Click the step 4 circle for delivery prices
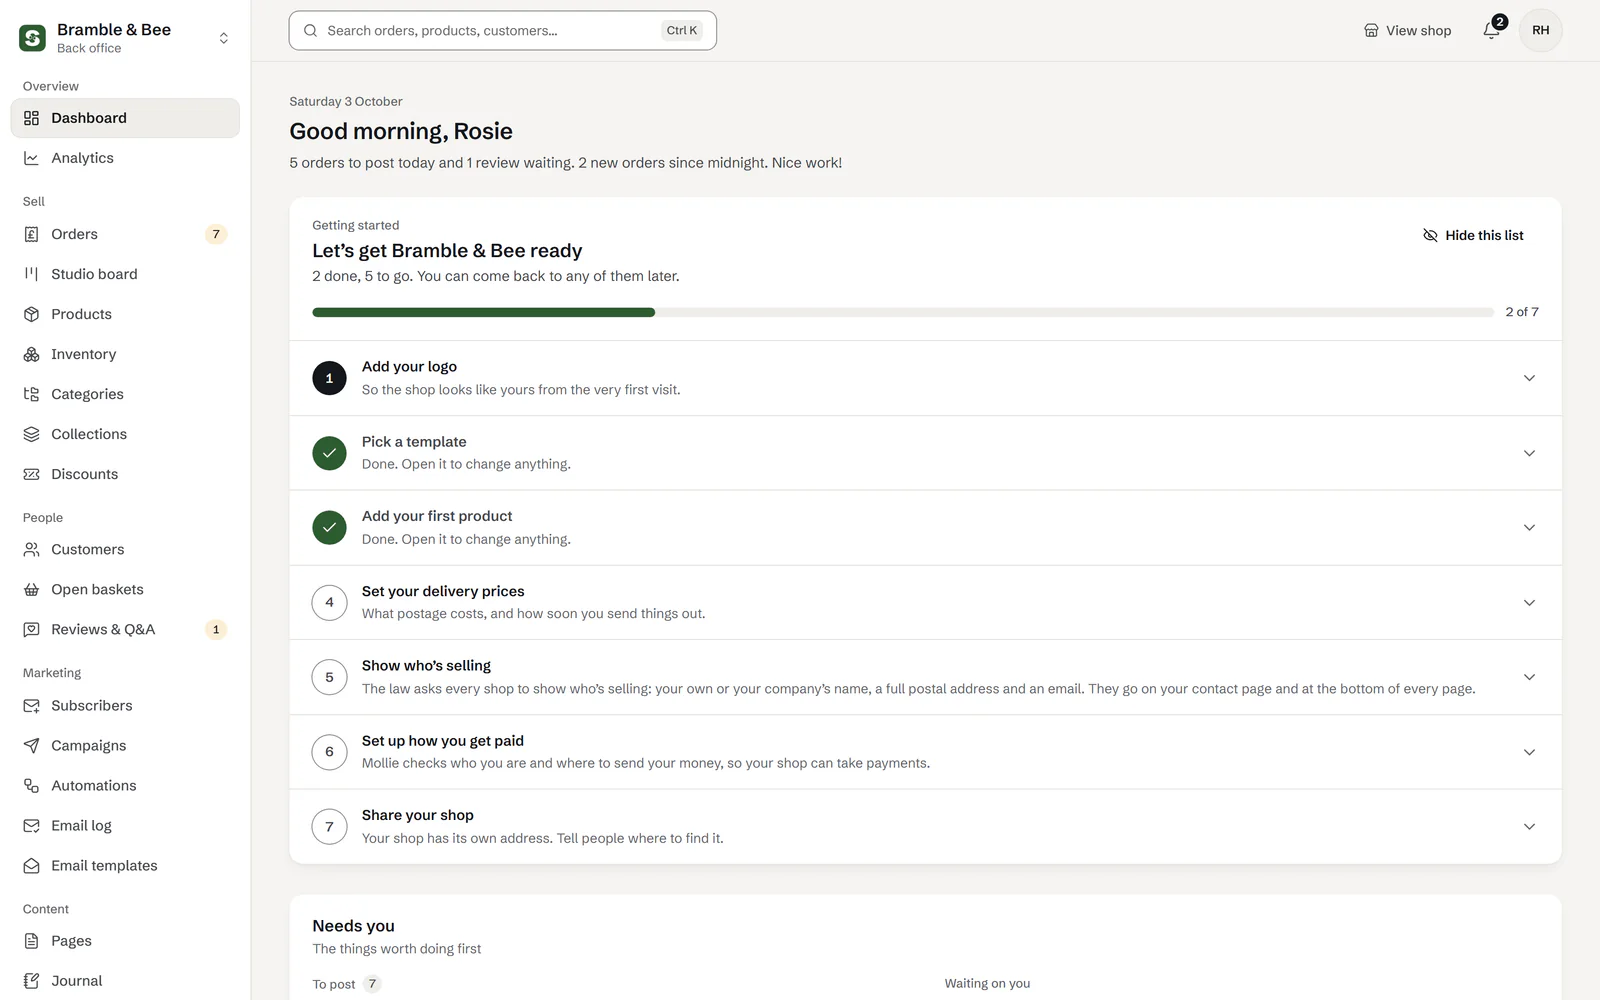This screenshot has height=1000, width=1600. pyautogui.click(x=329, y=602)
